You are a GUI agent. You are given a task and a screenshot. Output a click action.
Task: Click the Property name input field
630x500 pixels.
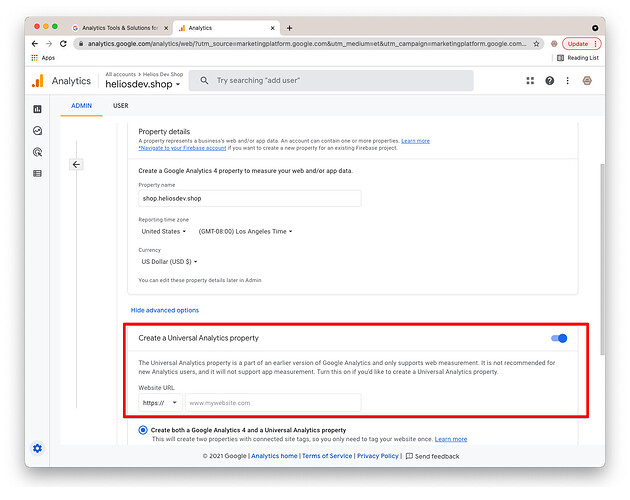pyautogui.click(x=250, y=199)
